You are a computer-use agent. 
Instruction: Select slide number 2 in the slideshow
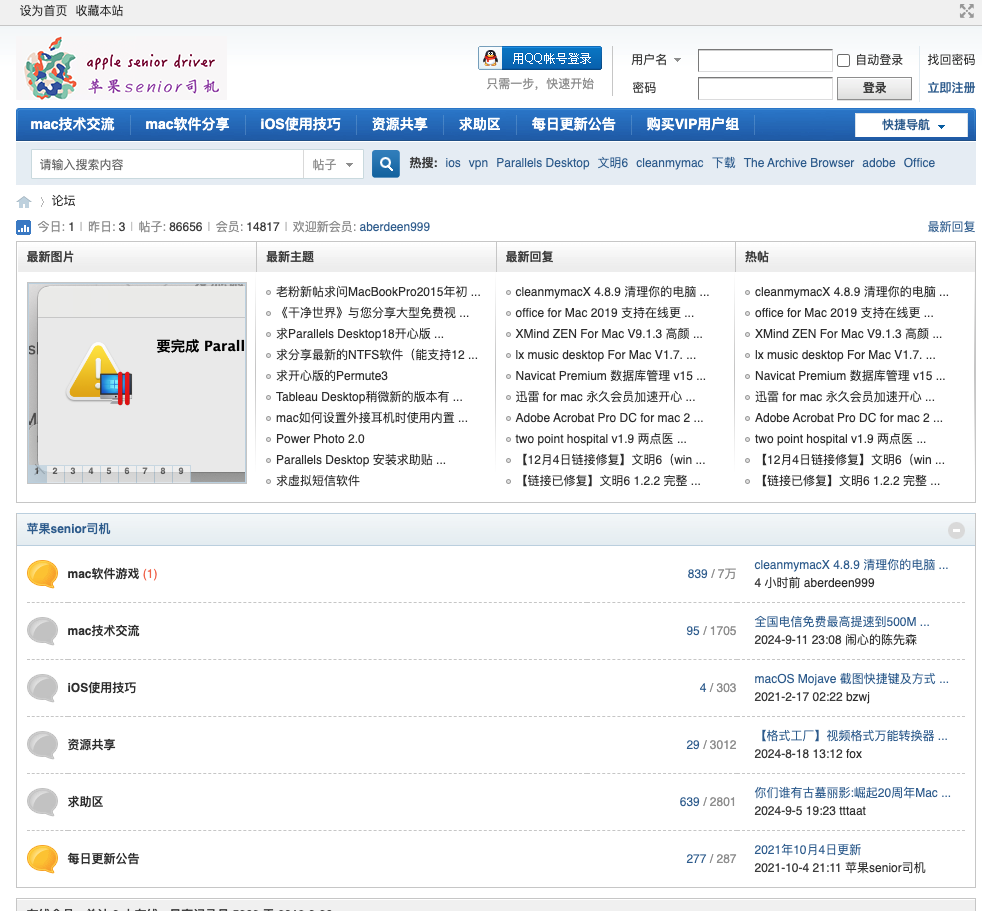coord(55,471)
